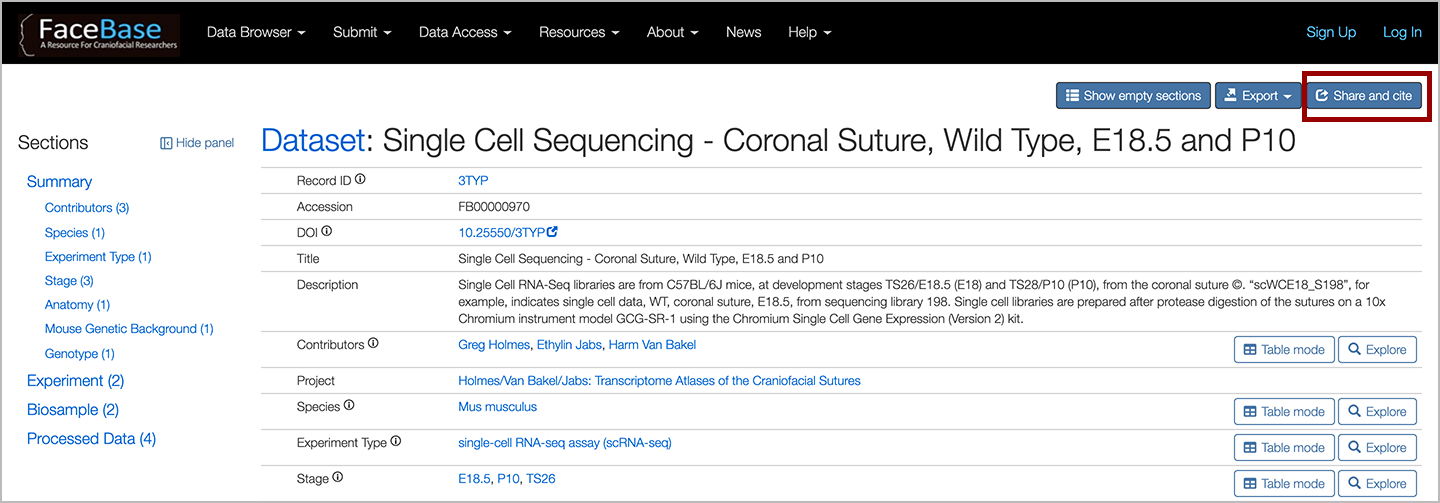Click the info icon next to Species
Image resolution: width=1440 pixels, height=503 pixels.
(349, 405)
